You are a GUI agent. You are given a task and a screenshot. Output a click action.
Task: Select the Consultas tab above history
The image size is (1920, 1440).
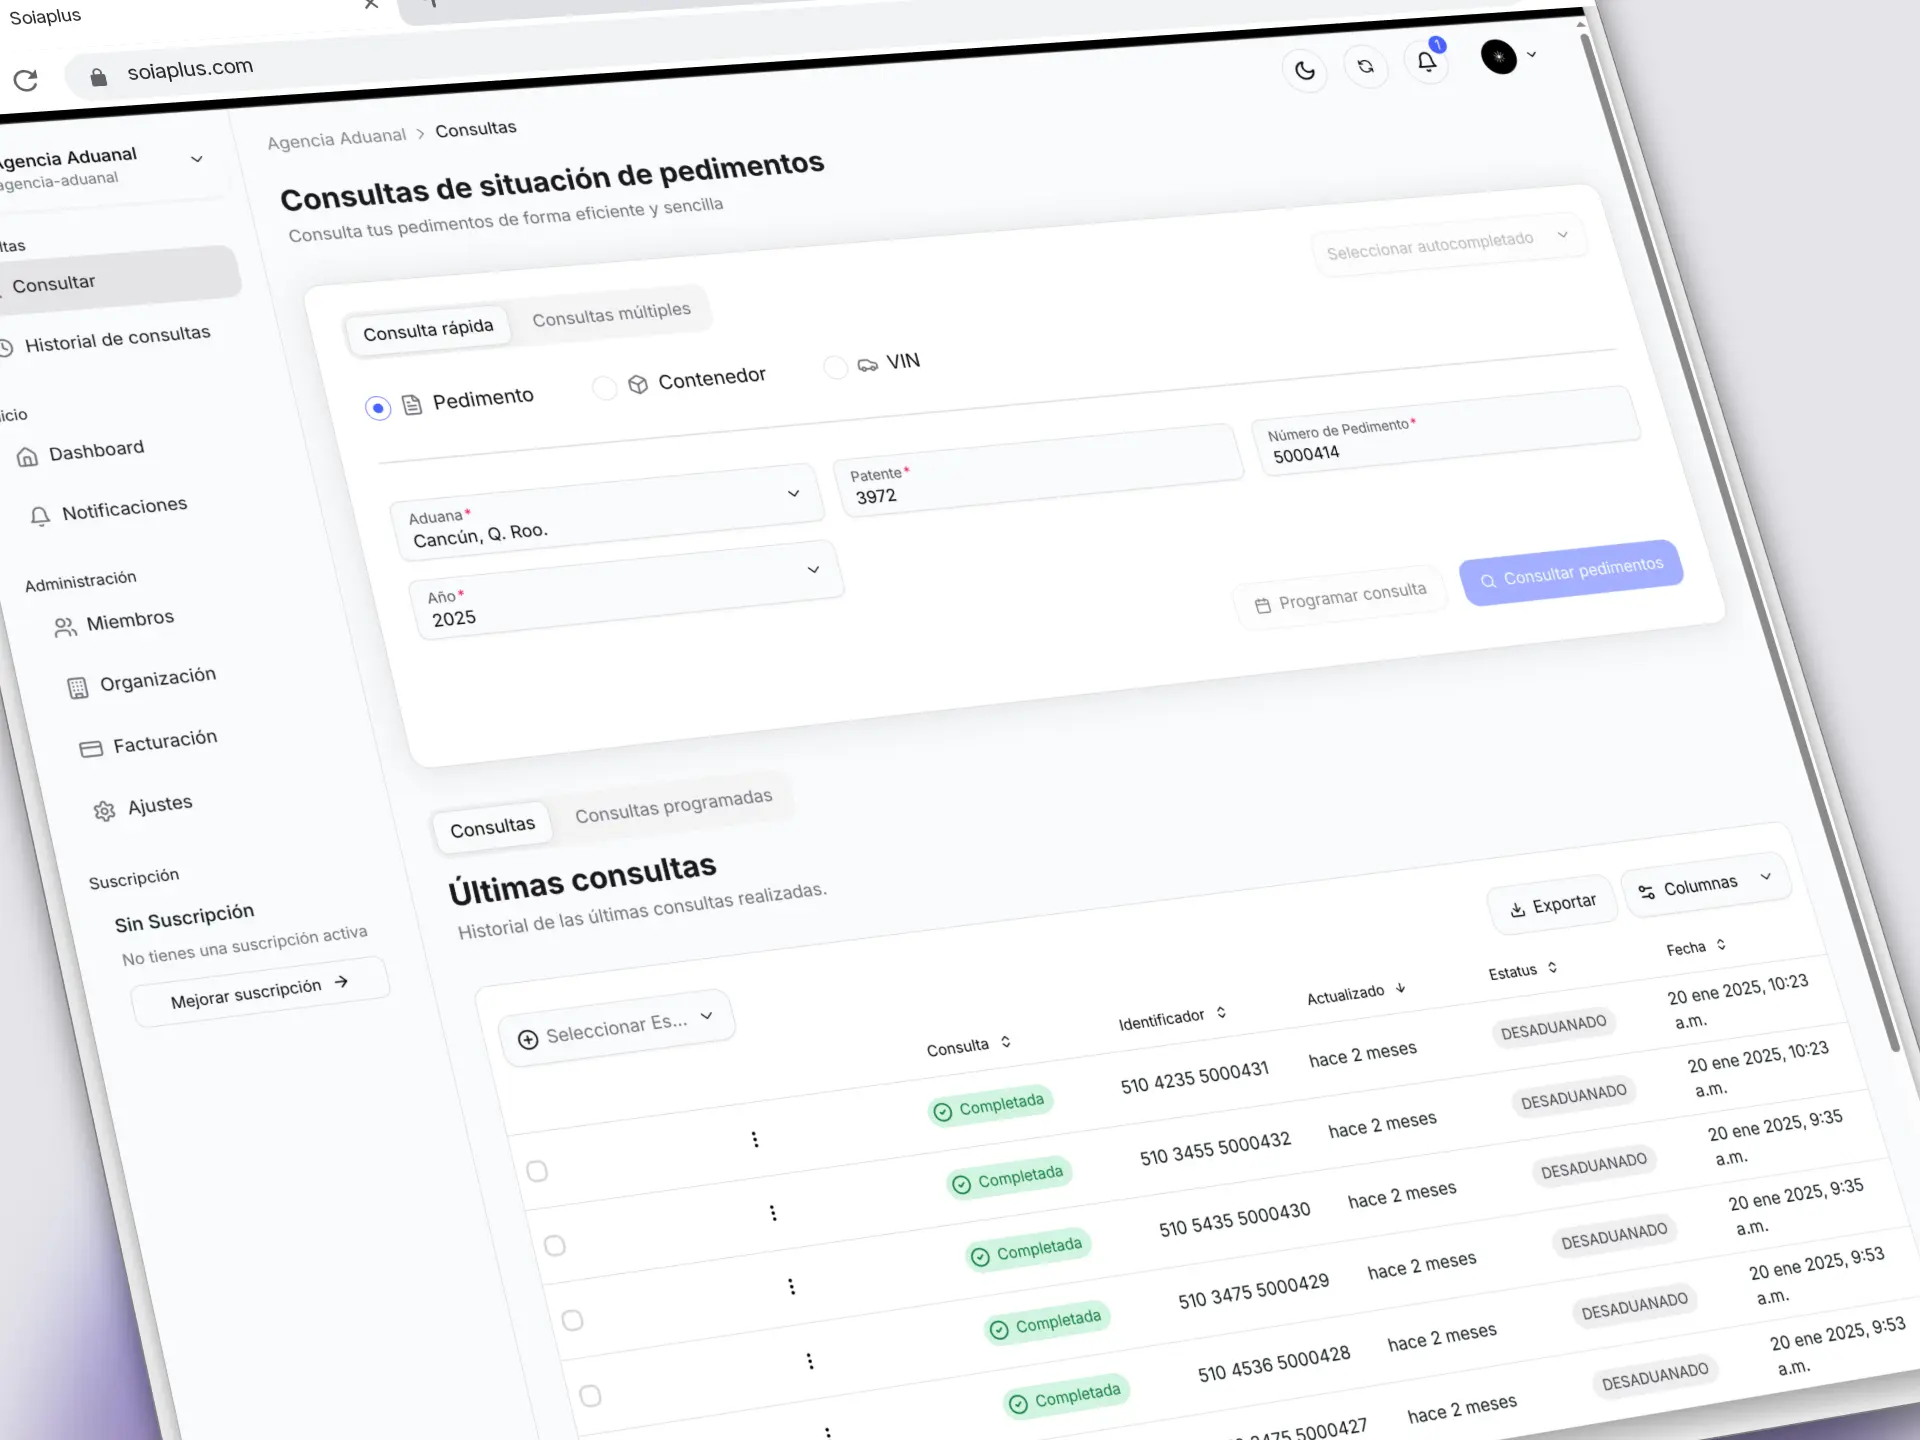coord(492,827)
